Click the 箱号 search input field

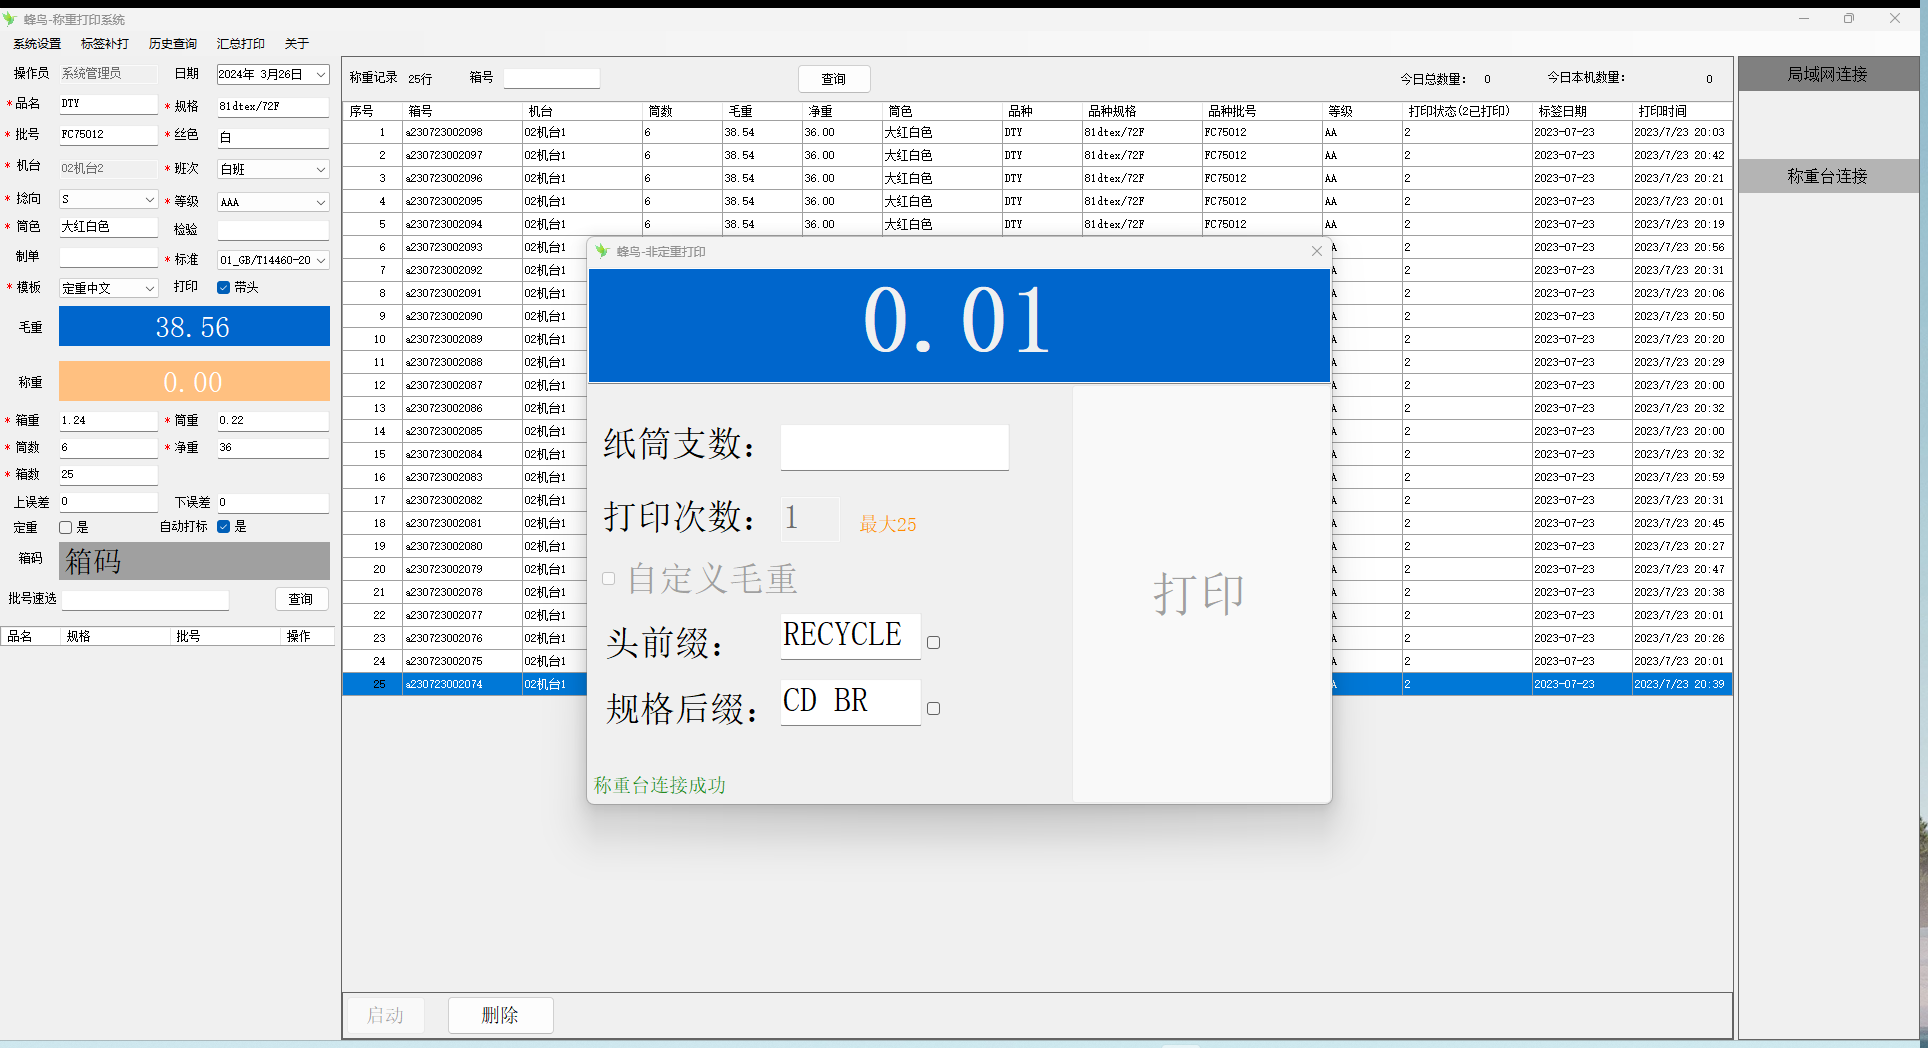551,78
